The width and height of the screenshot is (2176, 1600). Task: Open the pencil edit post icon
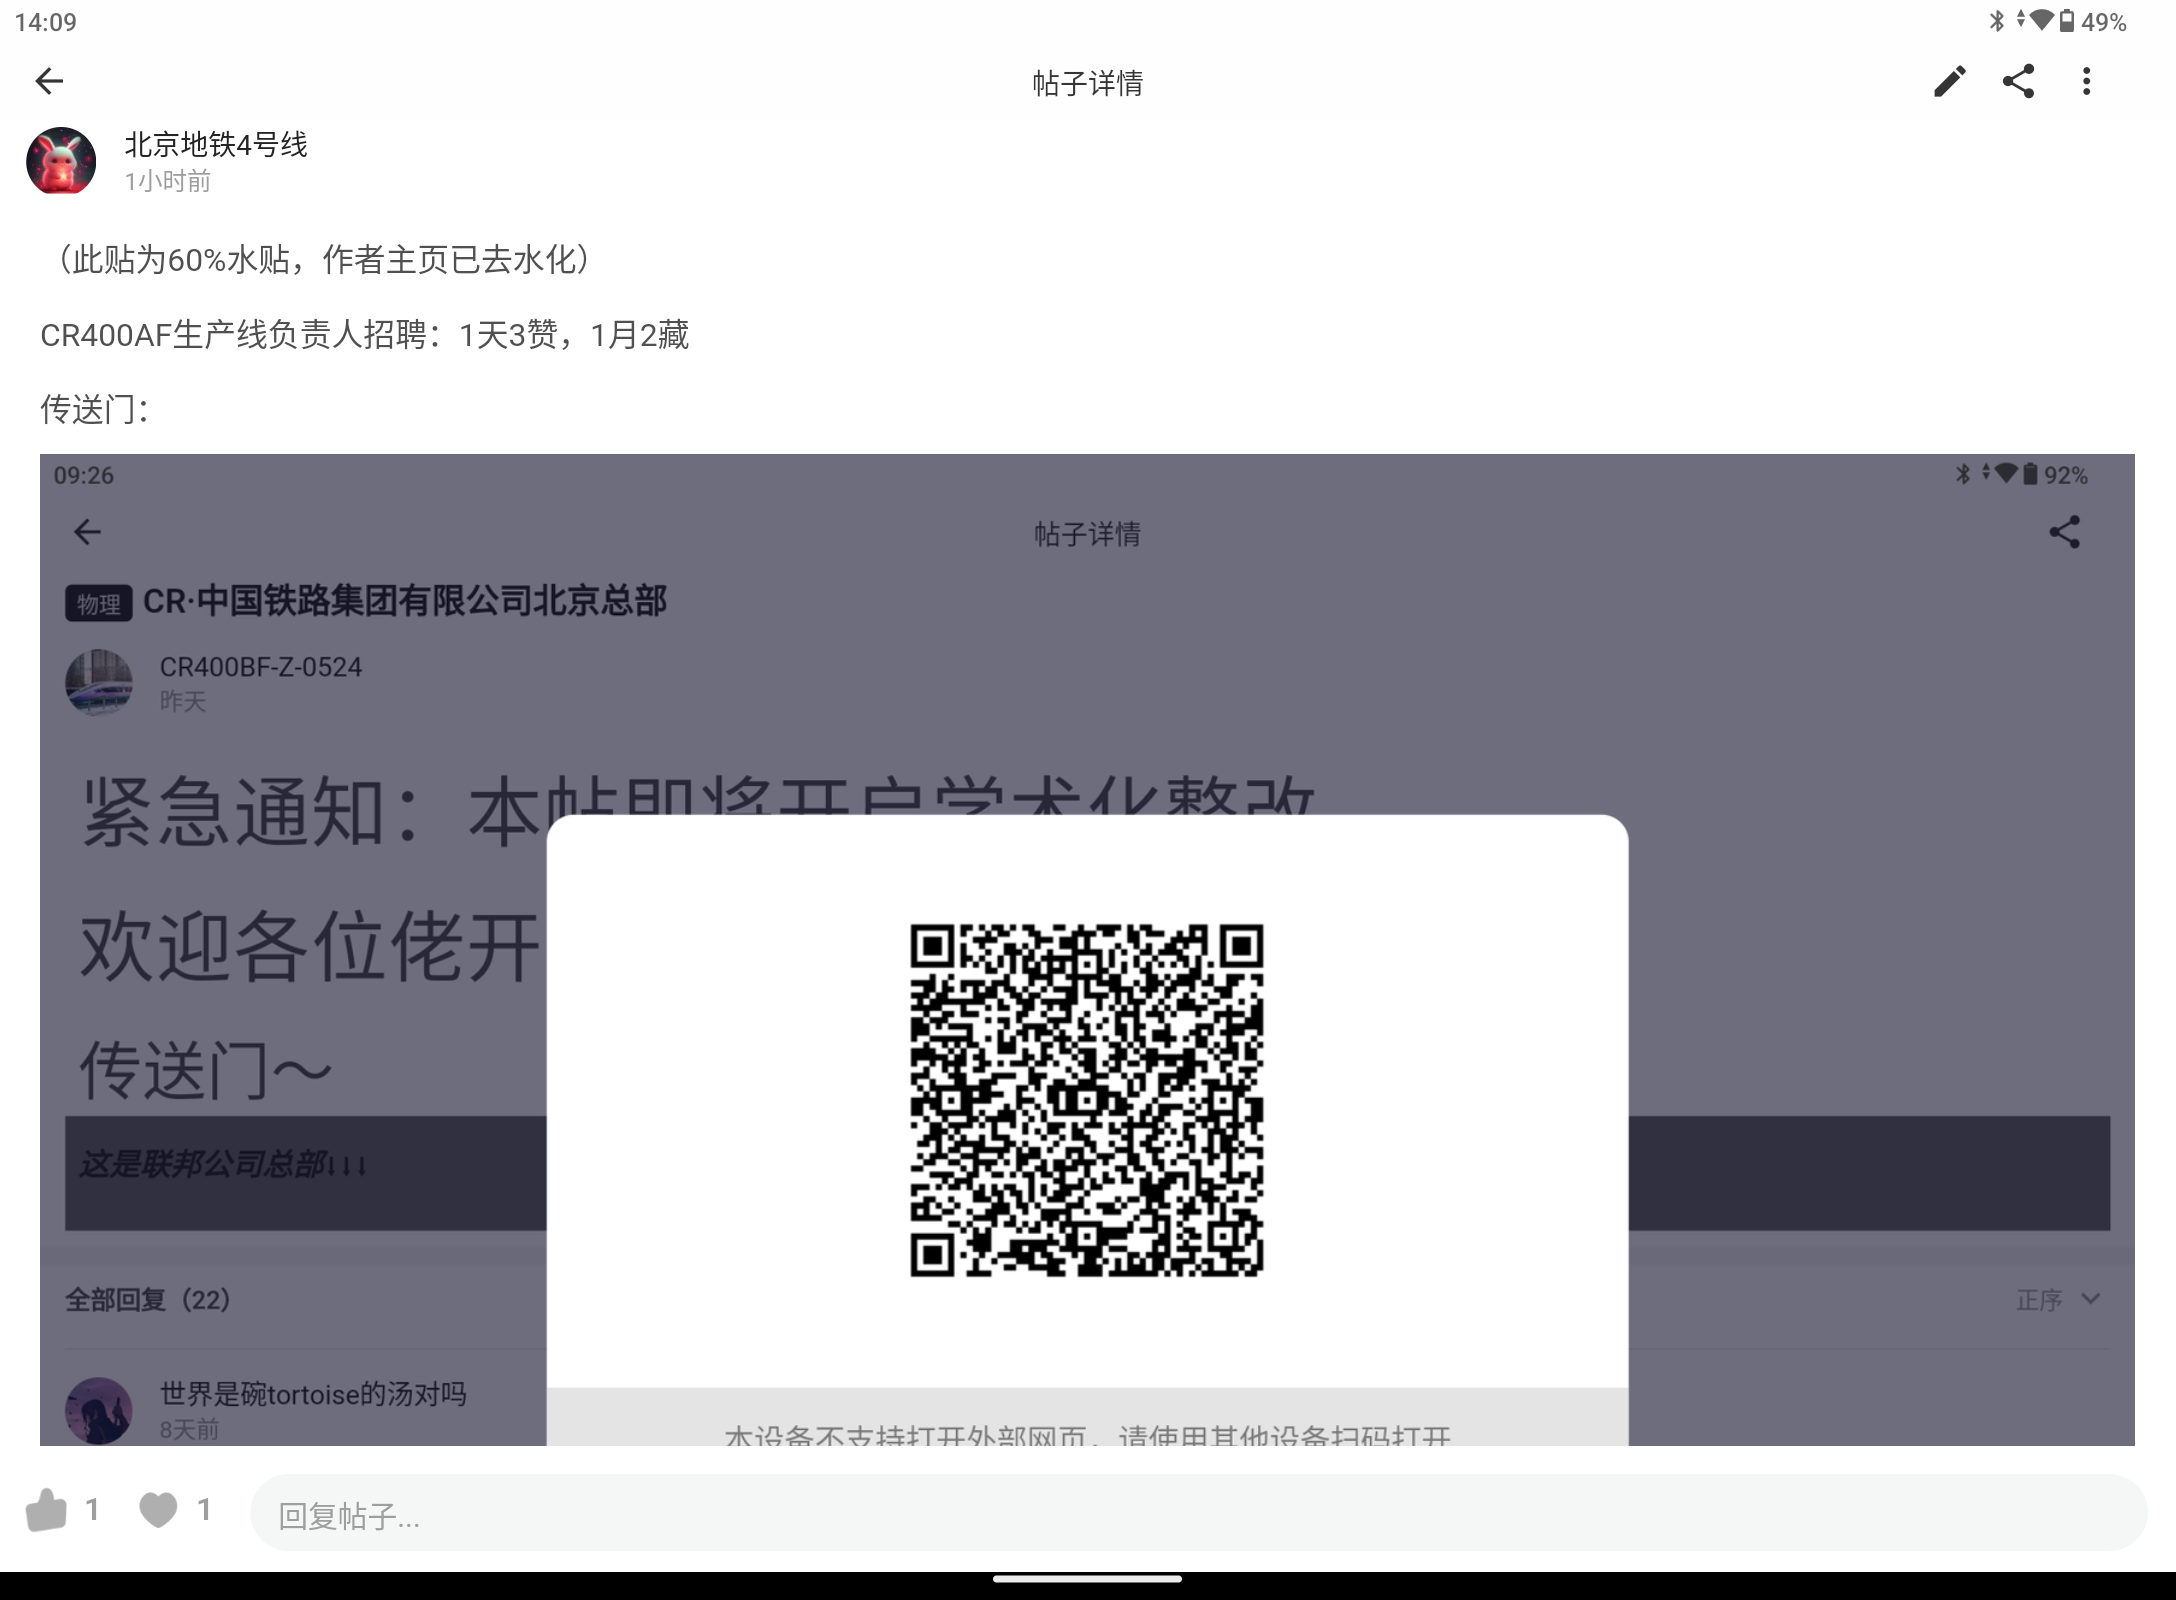pyautogui.click(x=1950, y=81)
